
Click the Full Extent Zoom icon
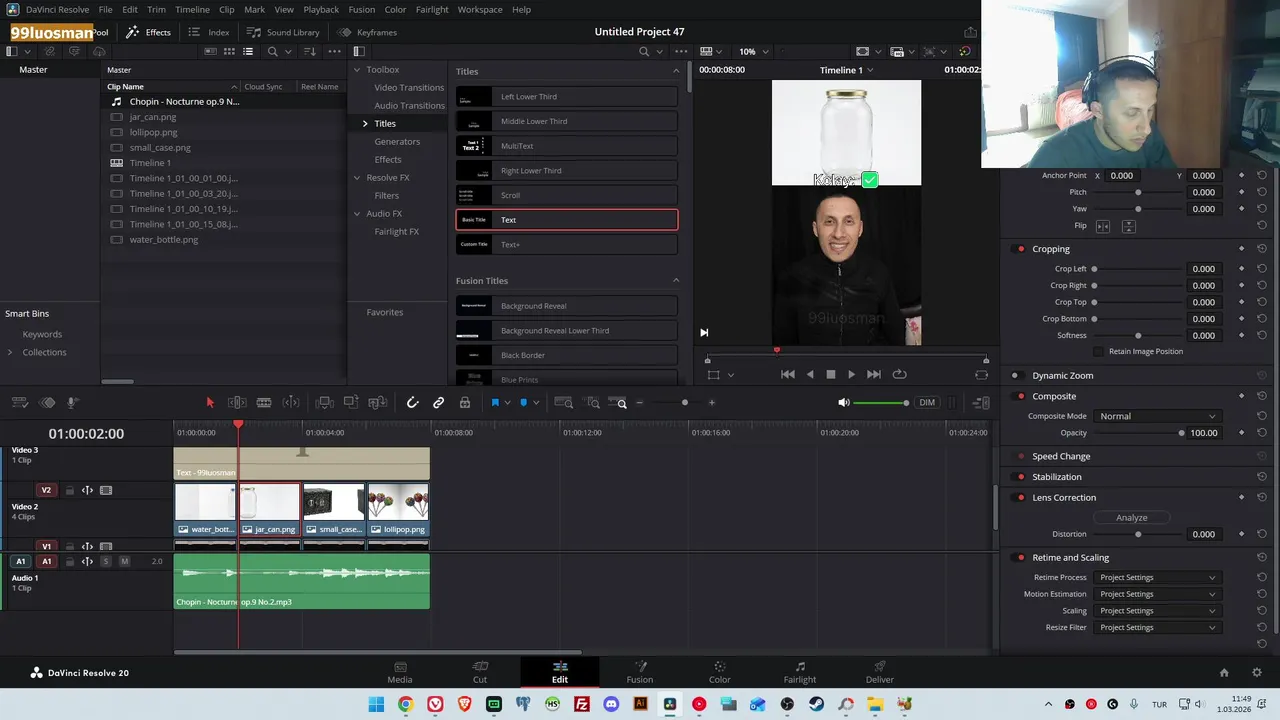[563, 402]
